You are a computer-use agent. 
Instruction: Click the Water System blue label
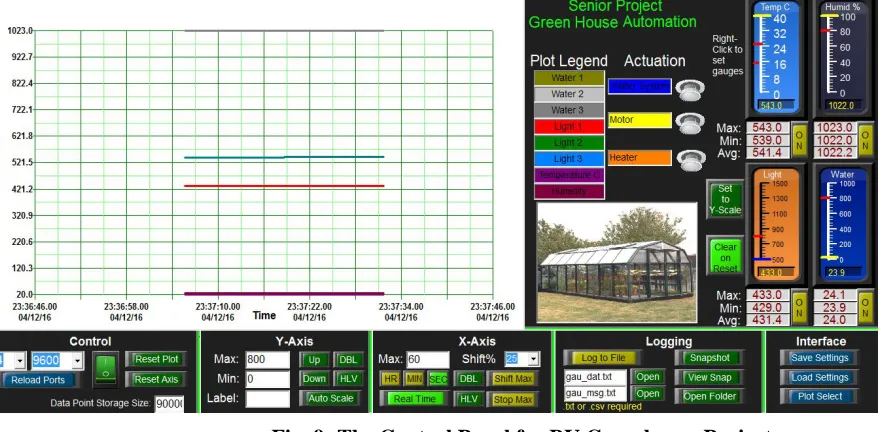point(640,86)
